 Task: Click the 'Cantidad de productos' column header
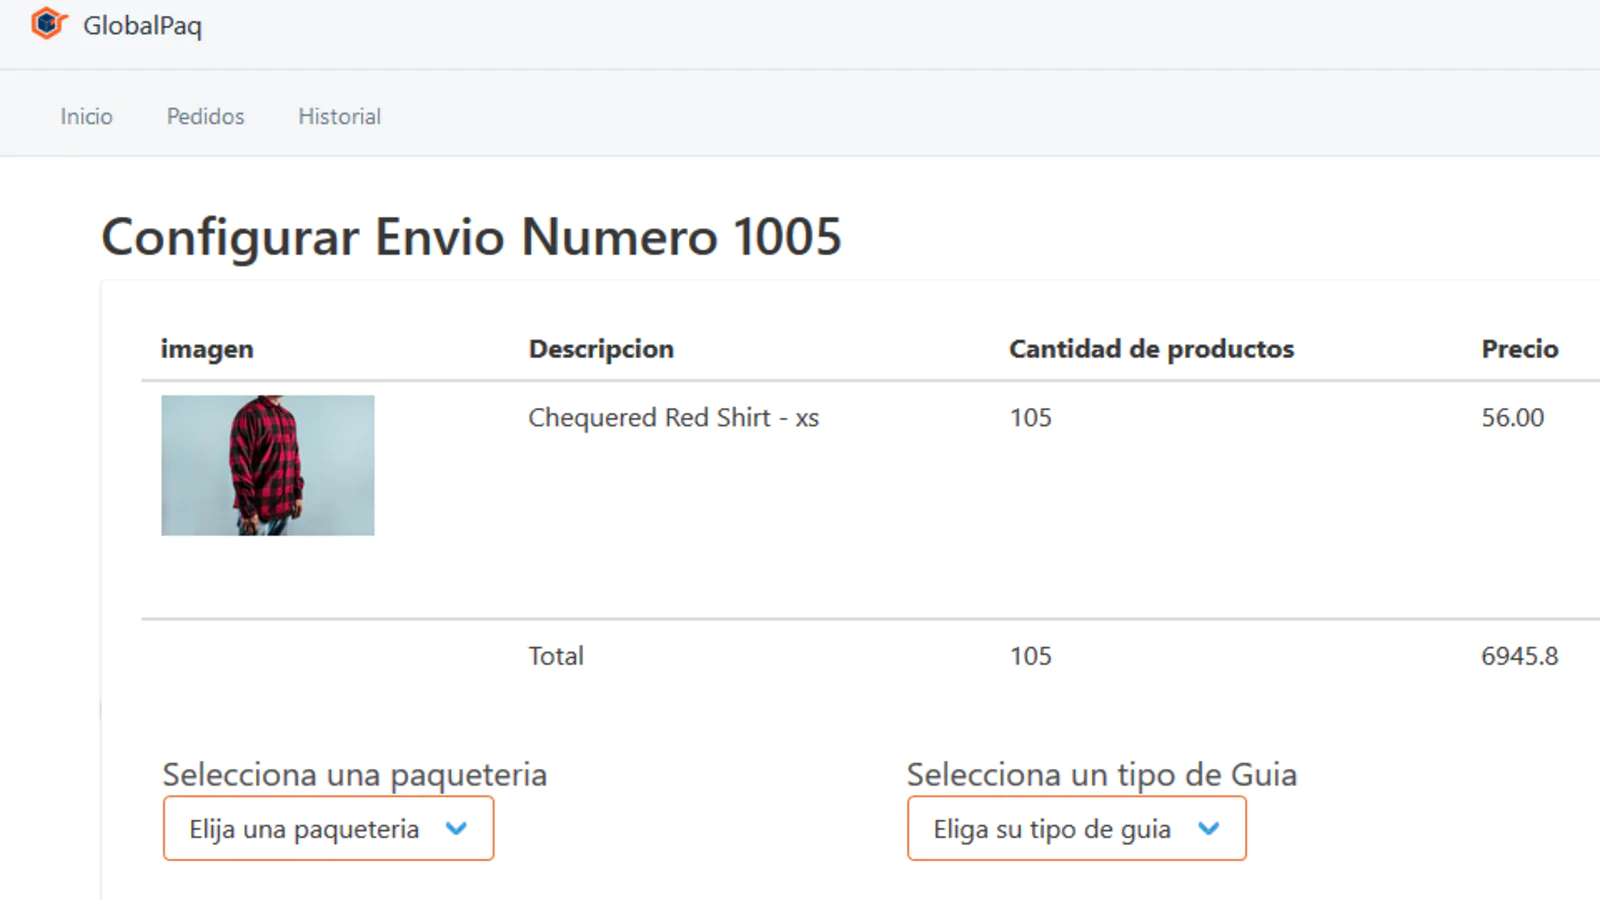point(1151,349)
